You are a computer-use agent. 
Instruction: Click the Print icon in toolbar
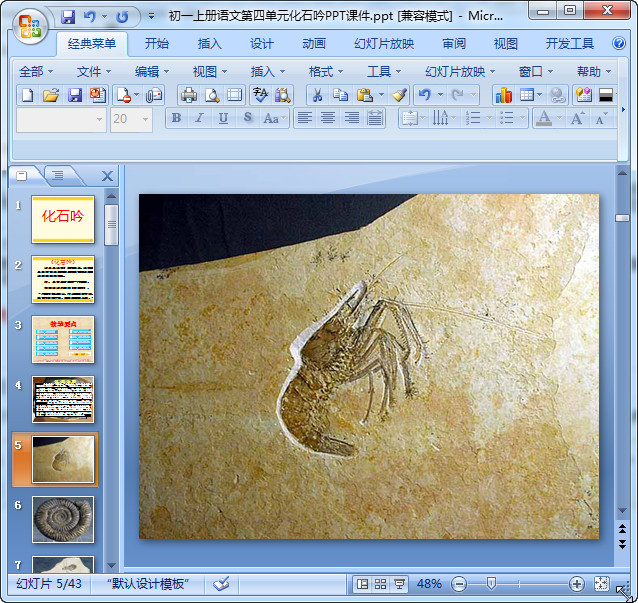click(188, 95)
